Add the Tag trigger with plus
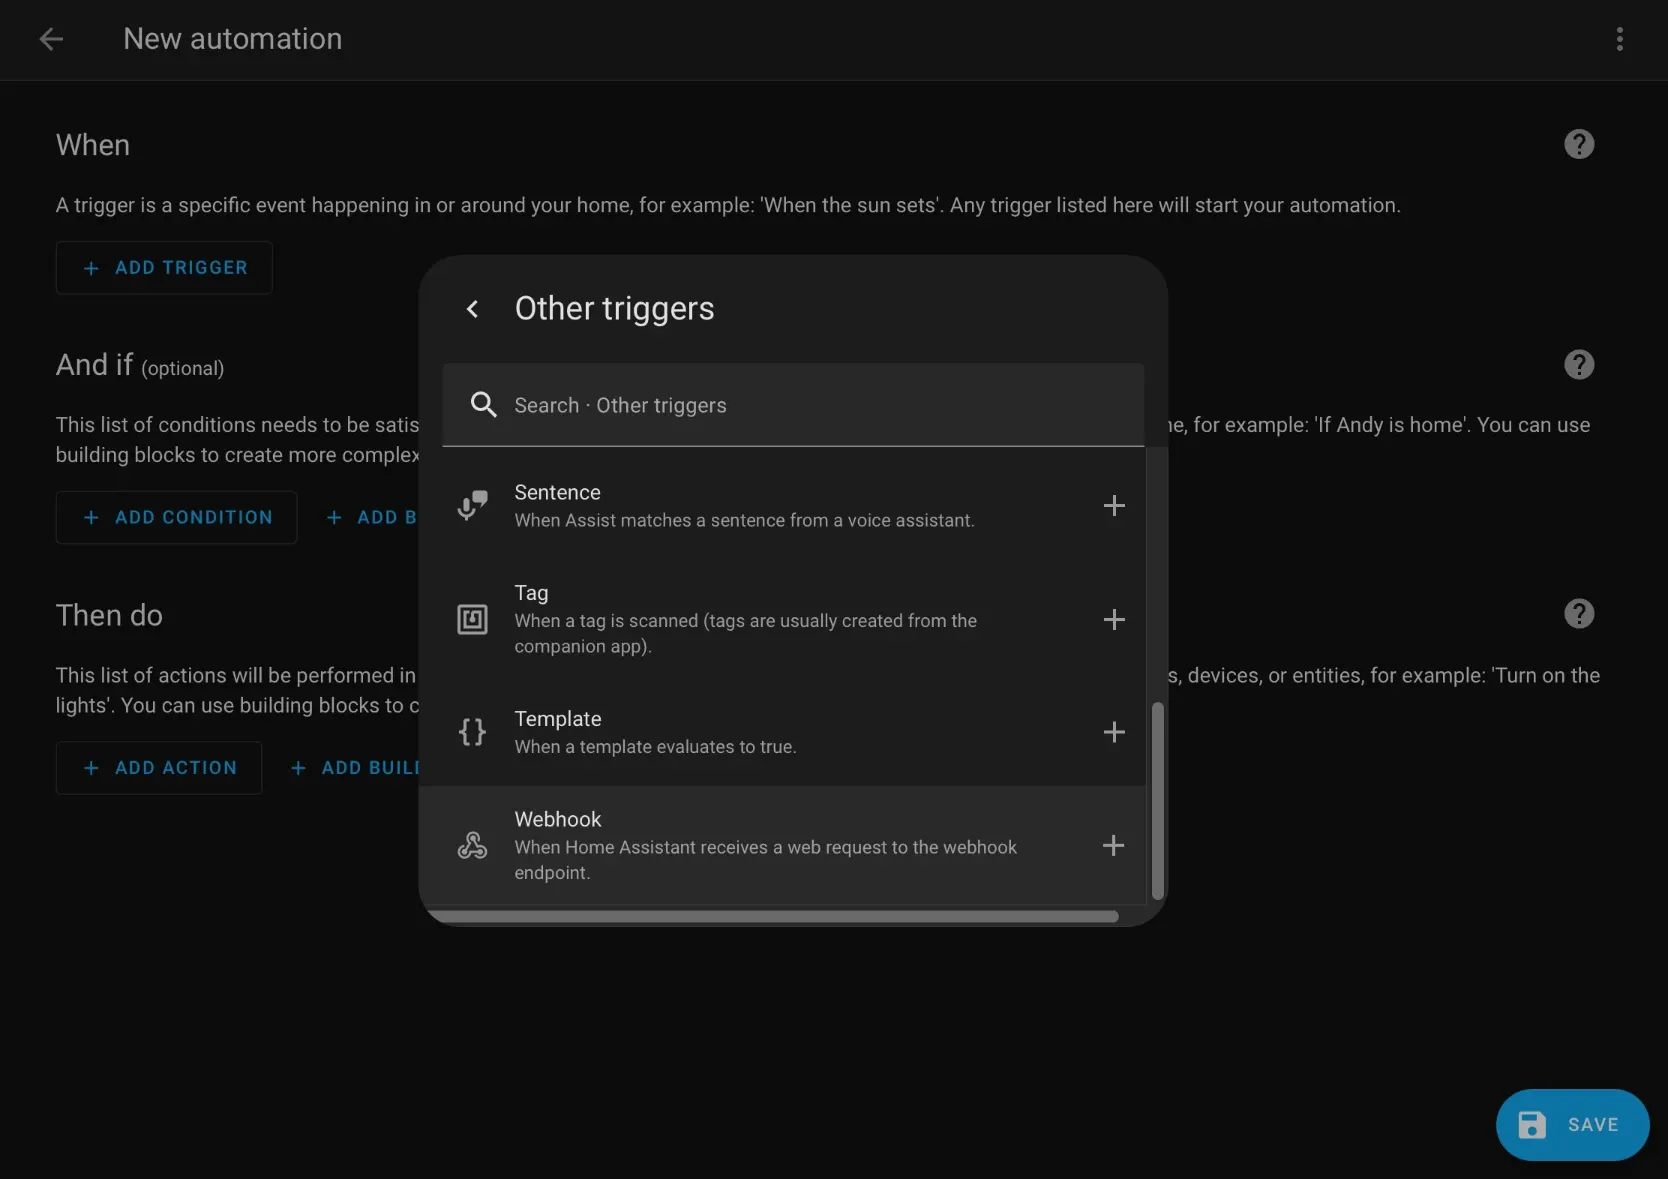 [1114, 620]
